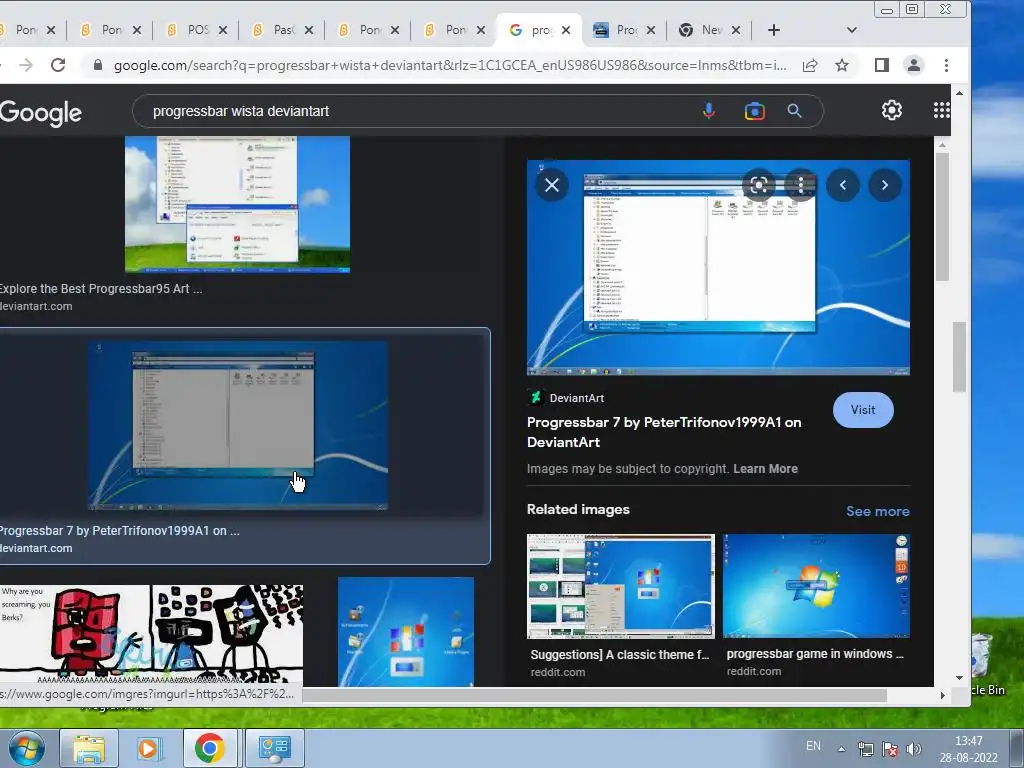Screen dimensions: 1024x768
Task: Click the horizontal scrollbar right arrow
Action: click(942, 696)
